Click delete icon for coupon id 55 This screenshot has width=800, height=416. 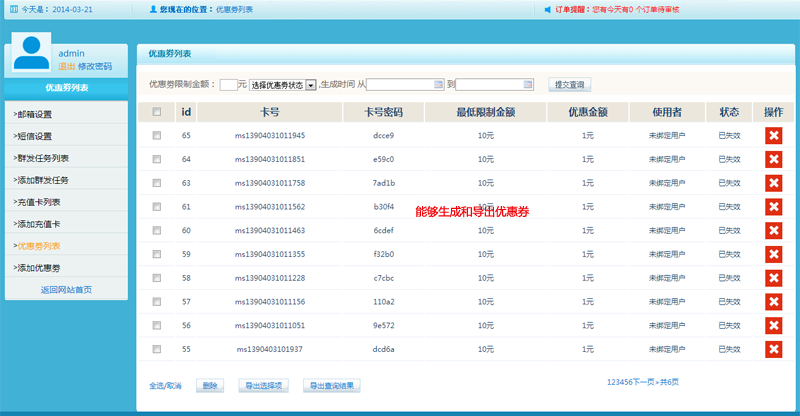point(773,349)
